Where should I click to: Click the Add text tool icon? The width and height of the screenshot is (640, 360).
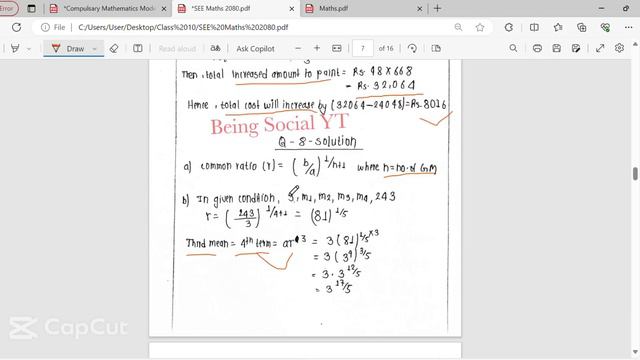point(138,49)
